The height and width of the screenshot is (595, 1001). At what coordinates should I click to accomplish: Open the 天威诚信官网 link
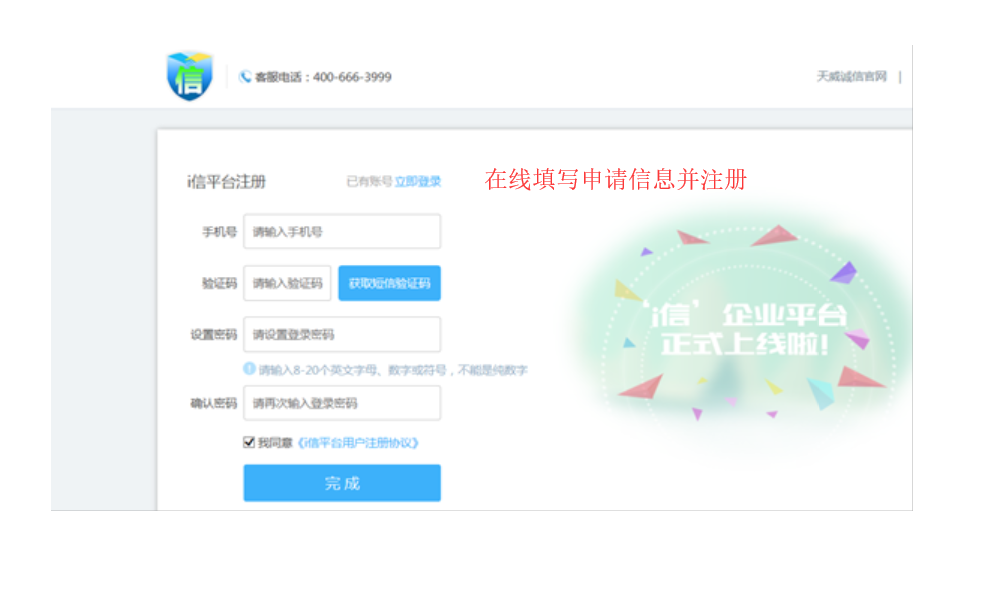tap(851, 77)
